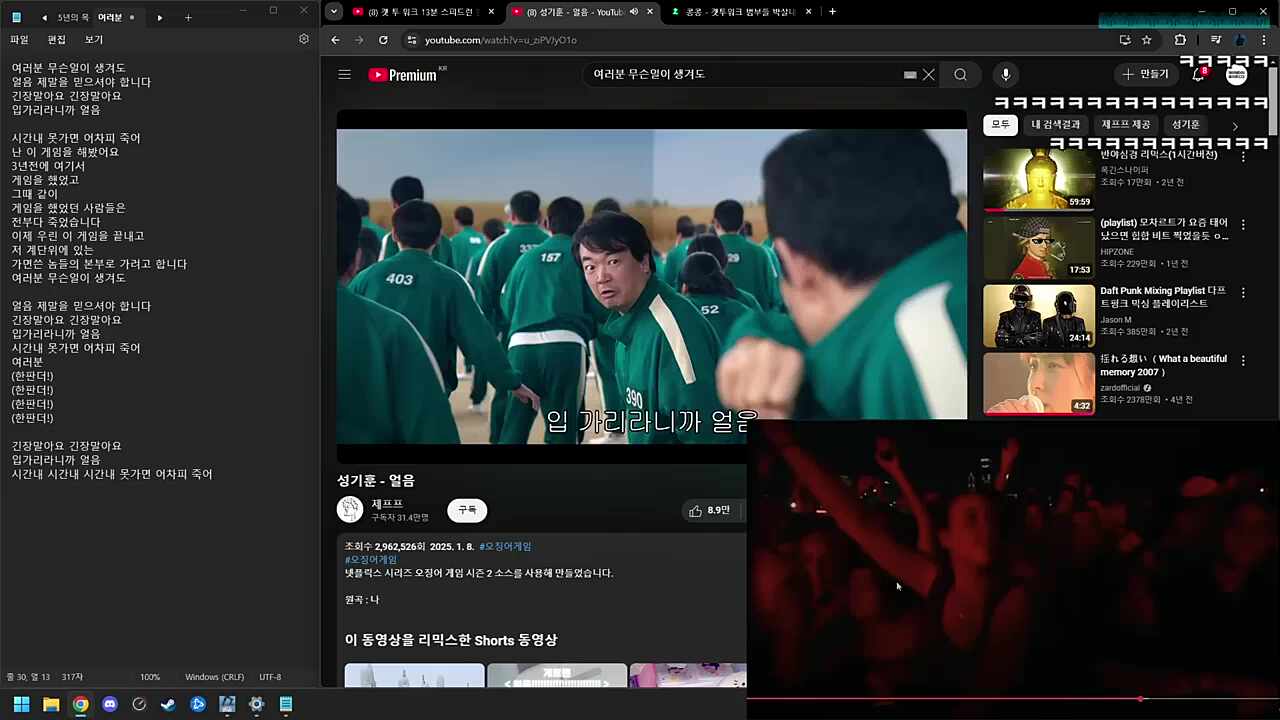1280x720 pixels.
Task: Open YouTube notifications bell
Action: [1198, 75]
